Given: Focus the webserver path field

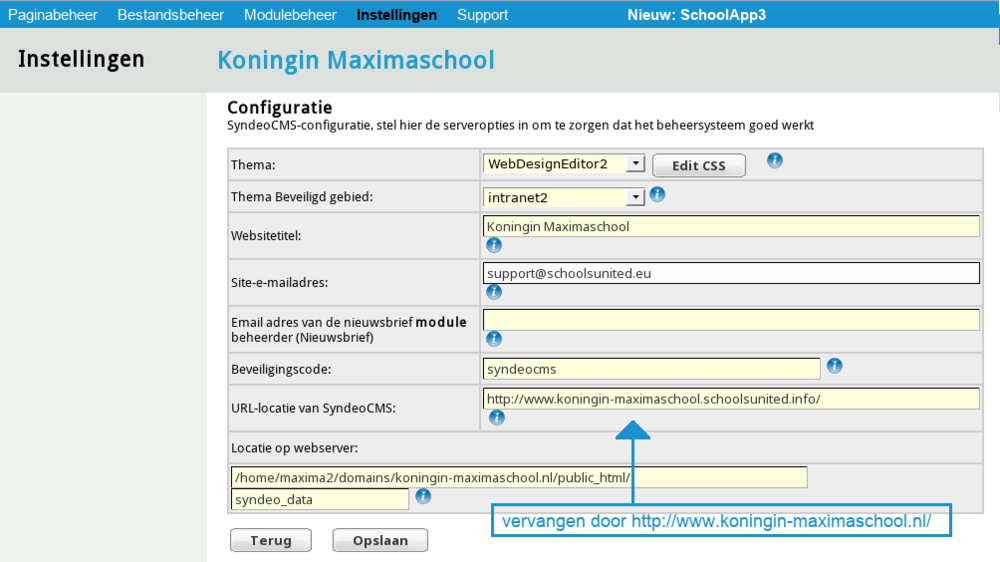Looking at the screenshot, I should [x=519, y=477].
